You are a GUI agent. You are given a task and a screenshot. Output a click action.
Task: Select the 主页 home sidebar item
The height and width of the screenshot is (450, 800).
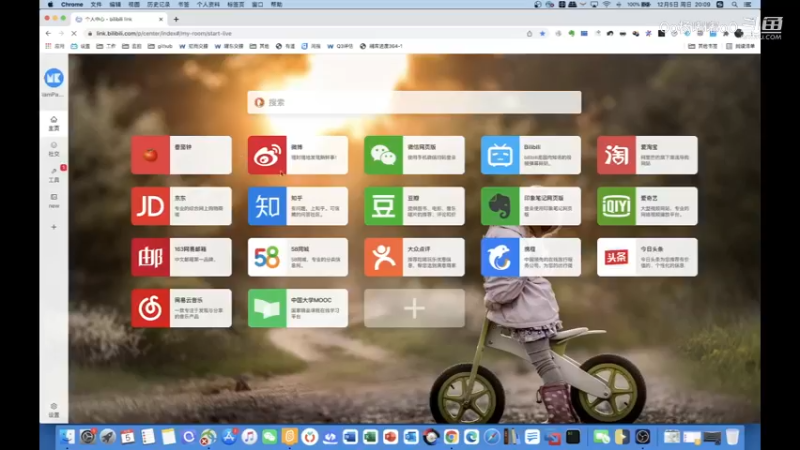tap(54, 123)
